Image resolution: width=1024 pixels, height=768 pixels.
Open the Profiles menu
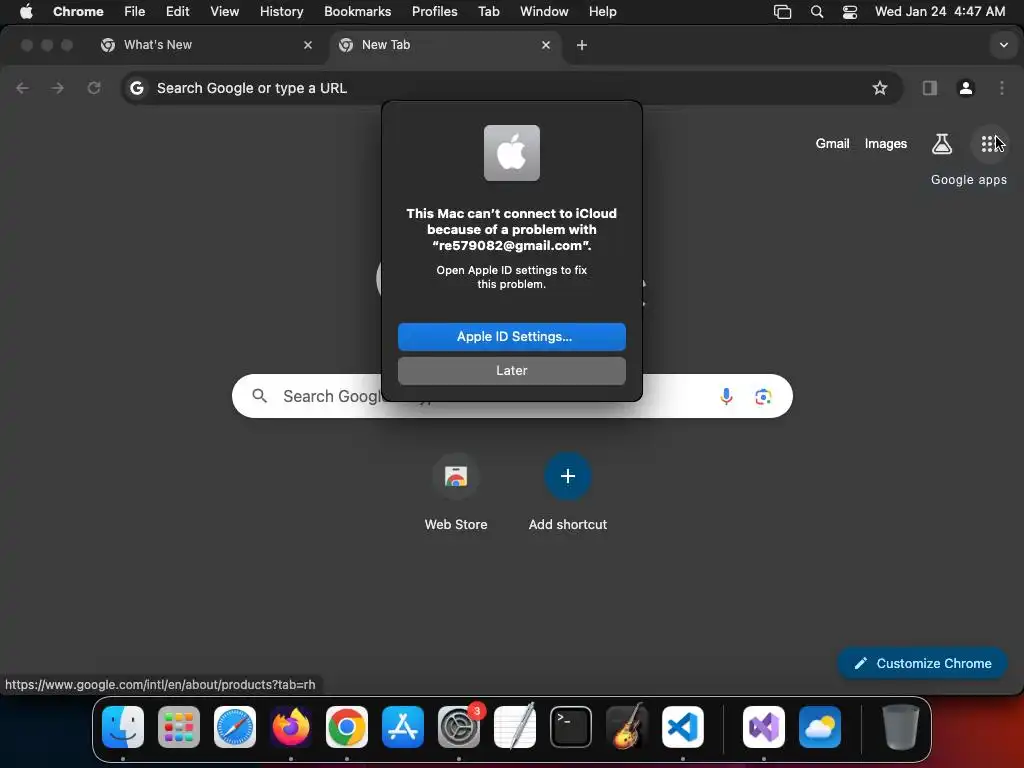tap(434, 12)
